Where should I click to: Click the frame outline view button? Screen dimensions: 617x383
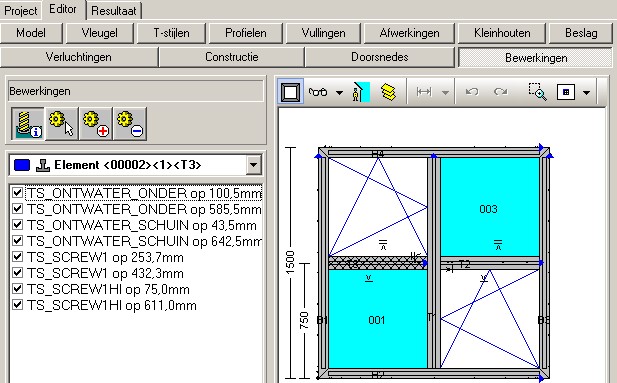click(x=290, y=92)
